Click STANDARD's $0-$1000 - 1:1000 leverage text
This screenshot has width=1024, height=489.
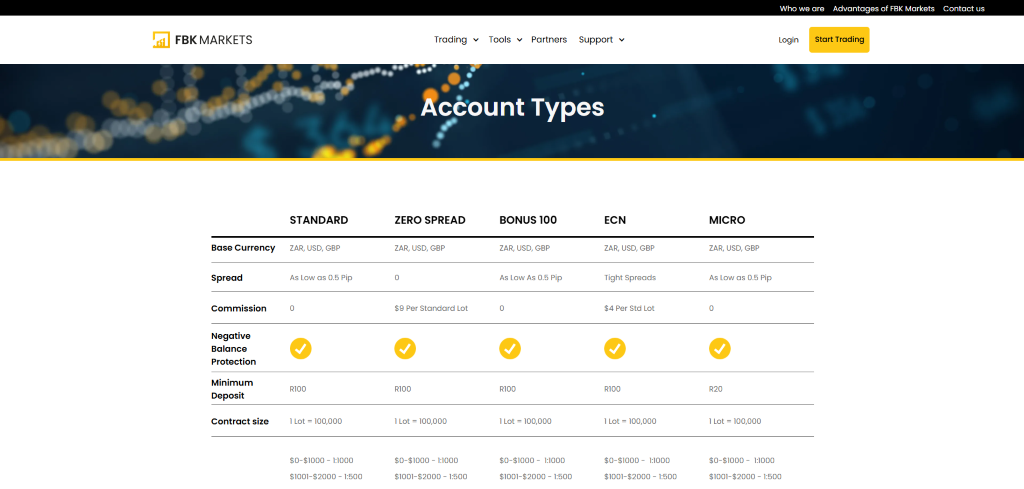click(x=321, y=460)
